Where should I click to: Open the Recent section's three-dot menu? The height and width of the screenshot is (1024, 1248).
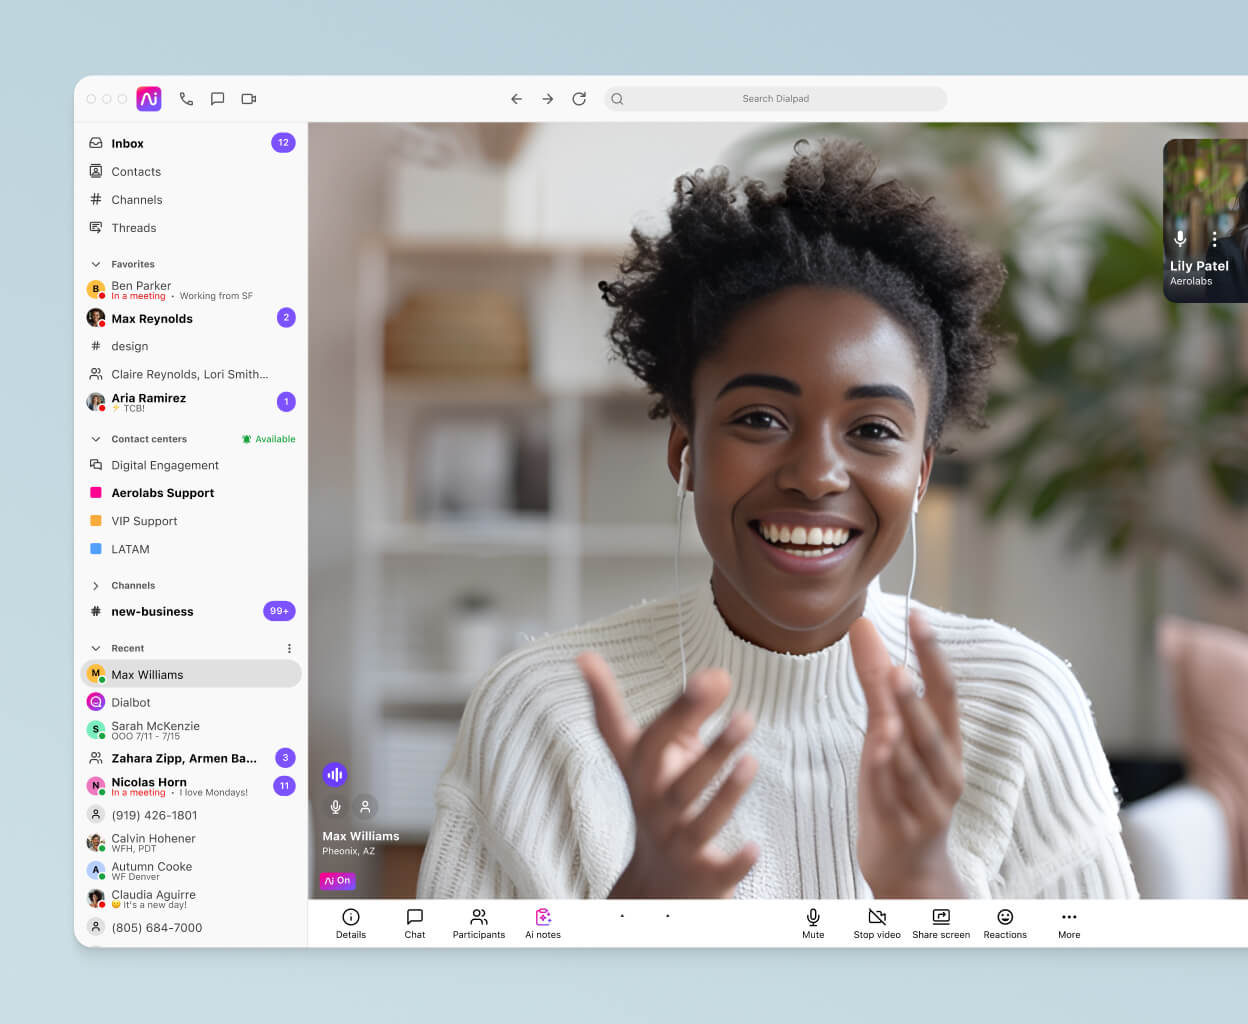289,648
